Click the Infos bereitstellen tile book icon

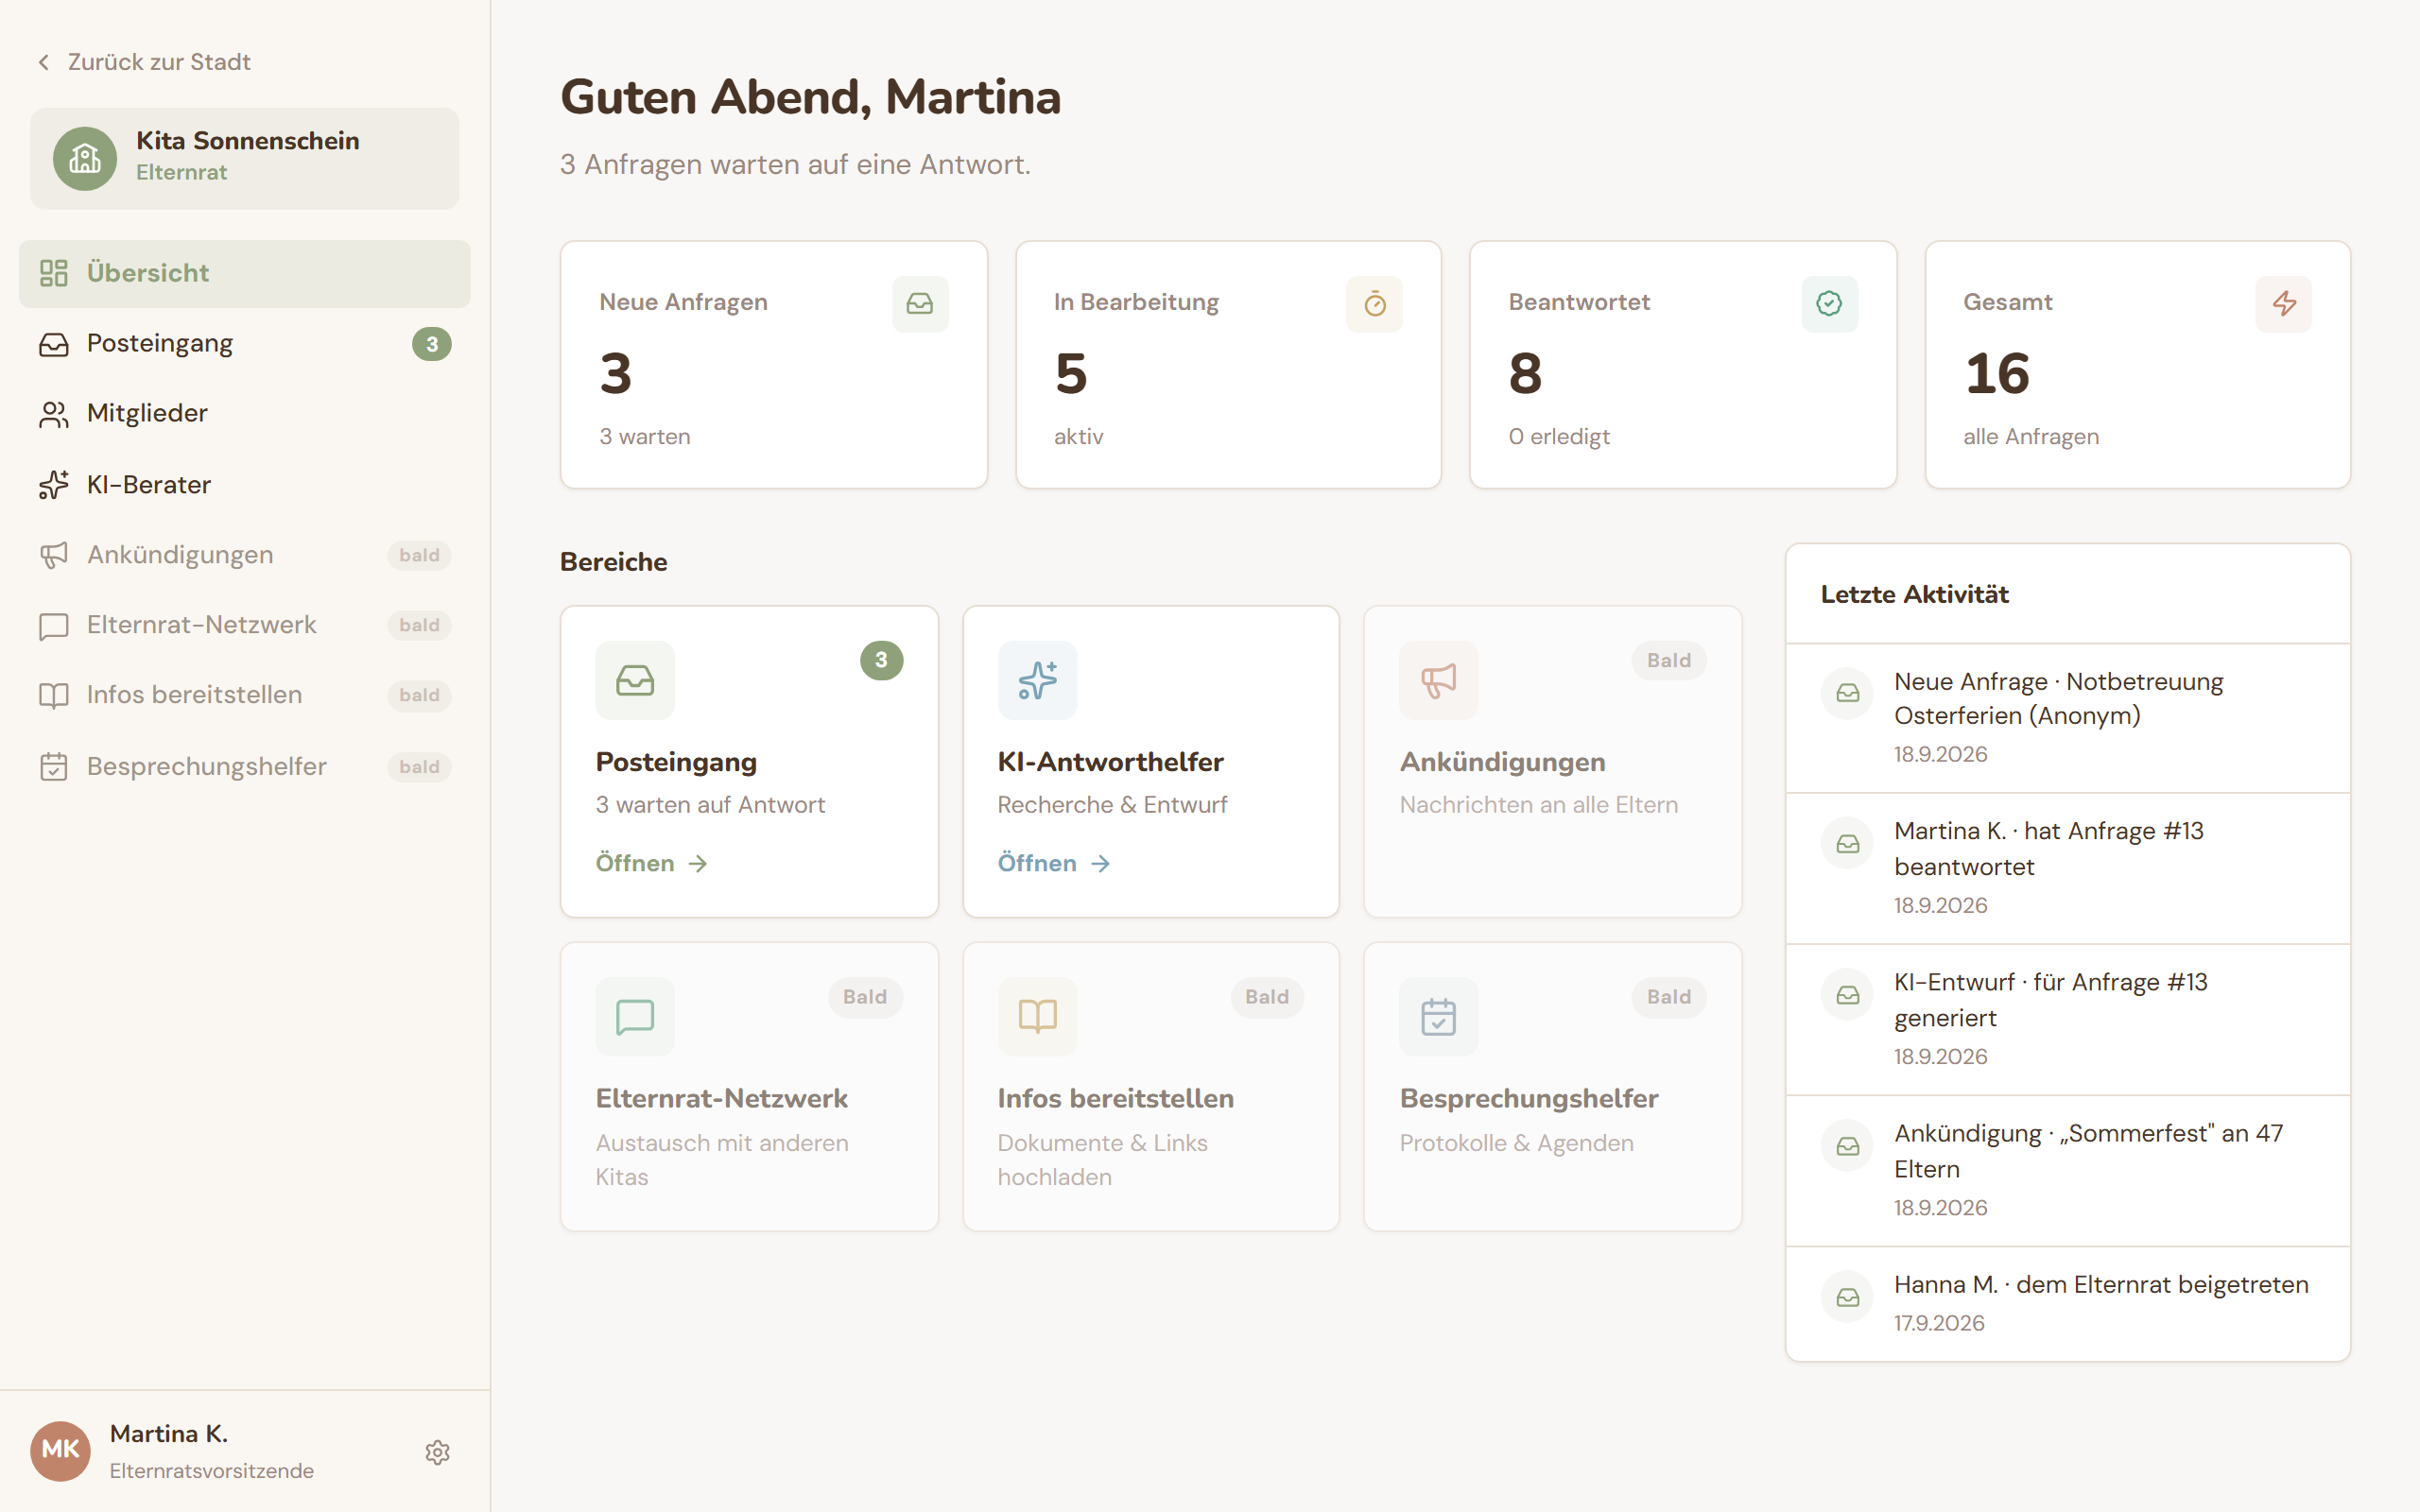pyautogui.click(x=1037, y=1017)
